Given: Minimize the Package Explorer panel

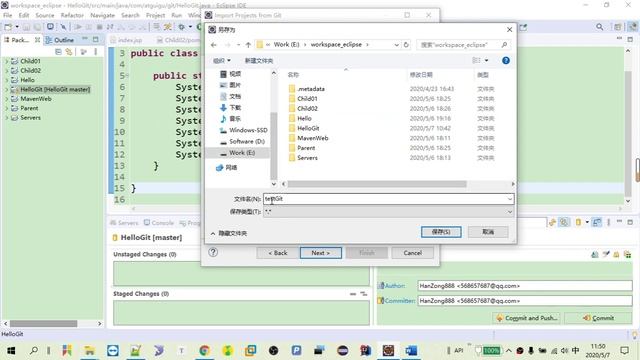Looking at the screenshot, I should [x=85, y=39].
